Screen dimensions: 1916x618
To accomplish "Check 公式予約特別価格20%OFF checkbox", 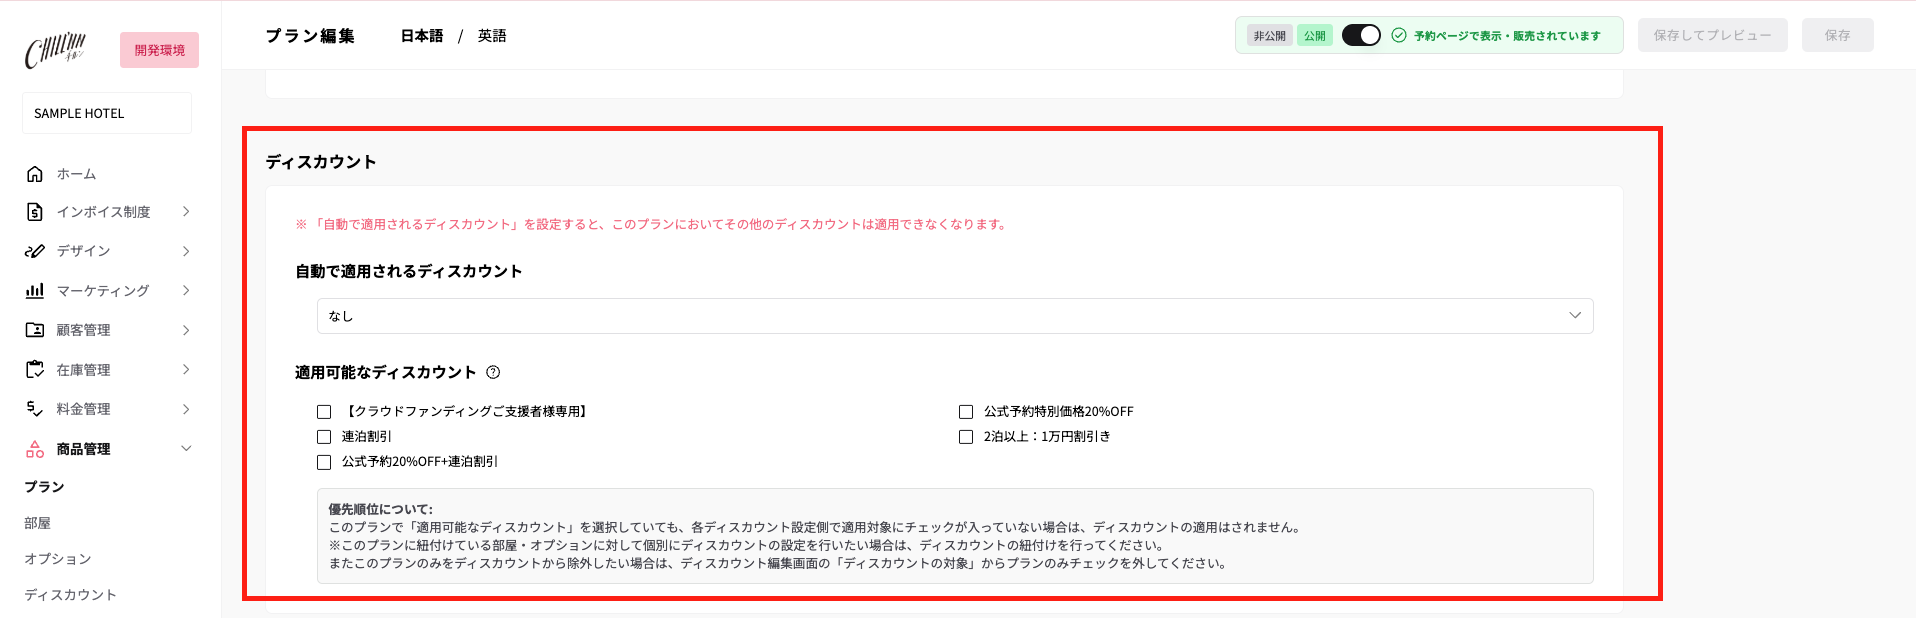I will coord(966,412).
